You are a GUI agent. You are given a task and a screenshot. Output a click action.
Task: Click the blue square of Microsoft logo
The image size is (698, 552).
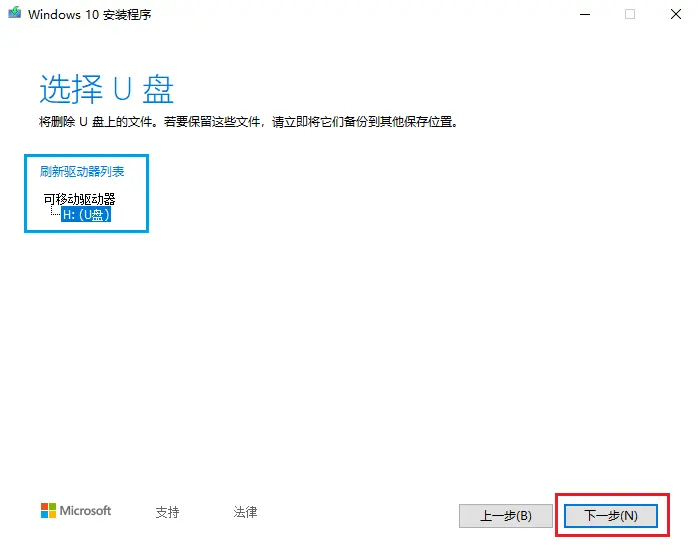click(44, 515)
